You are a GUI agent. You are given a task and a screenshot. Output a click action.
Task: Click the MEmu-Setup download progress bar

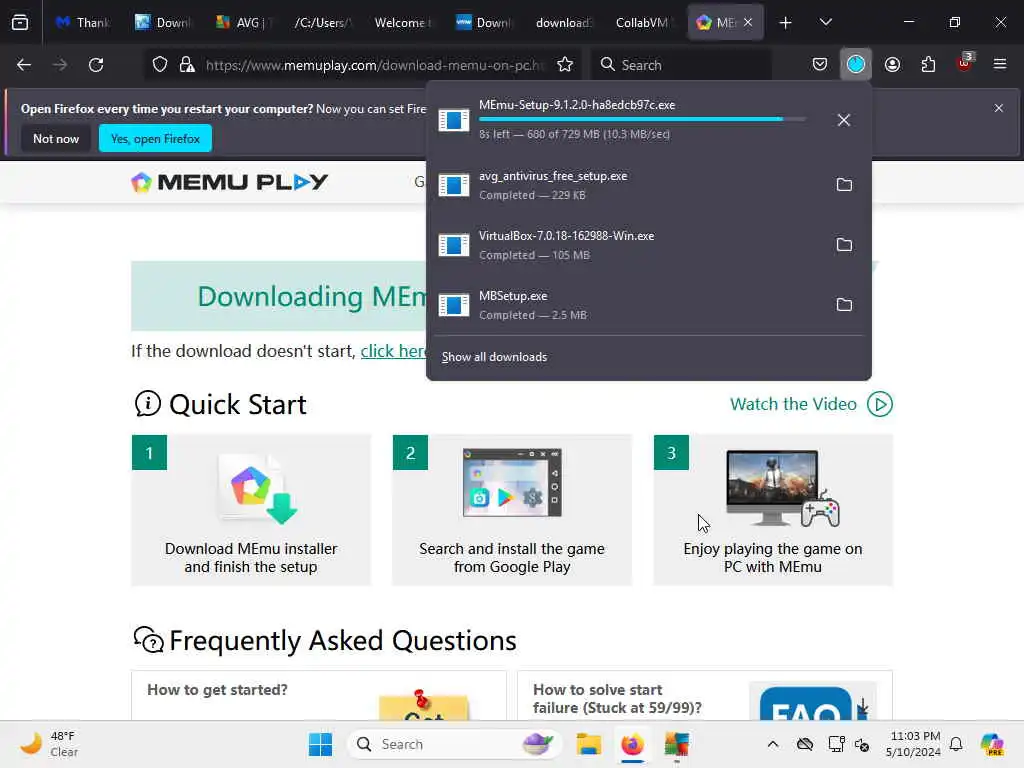[x=642, y=120]
